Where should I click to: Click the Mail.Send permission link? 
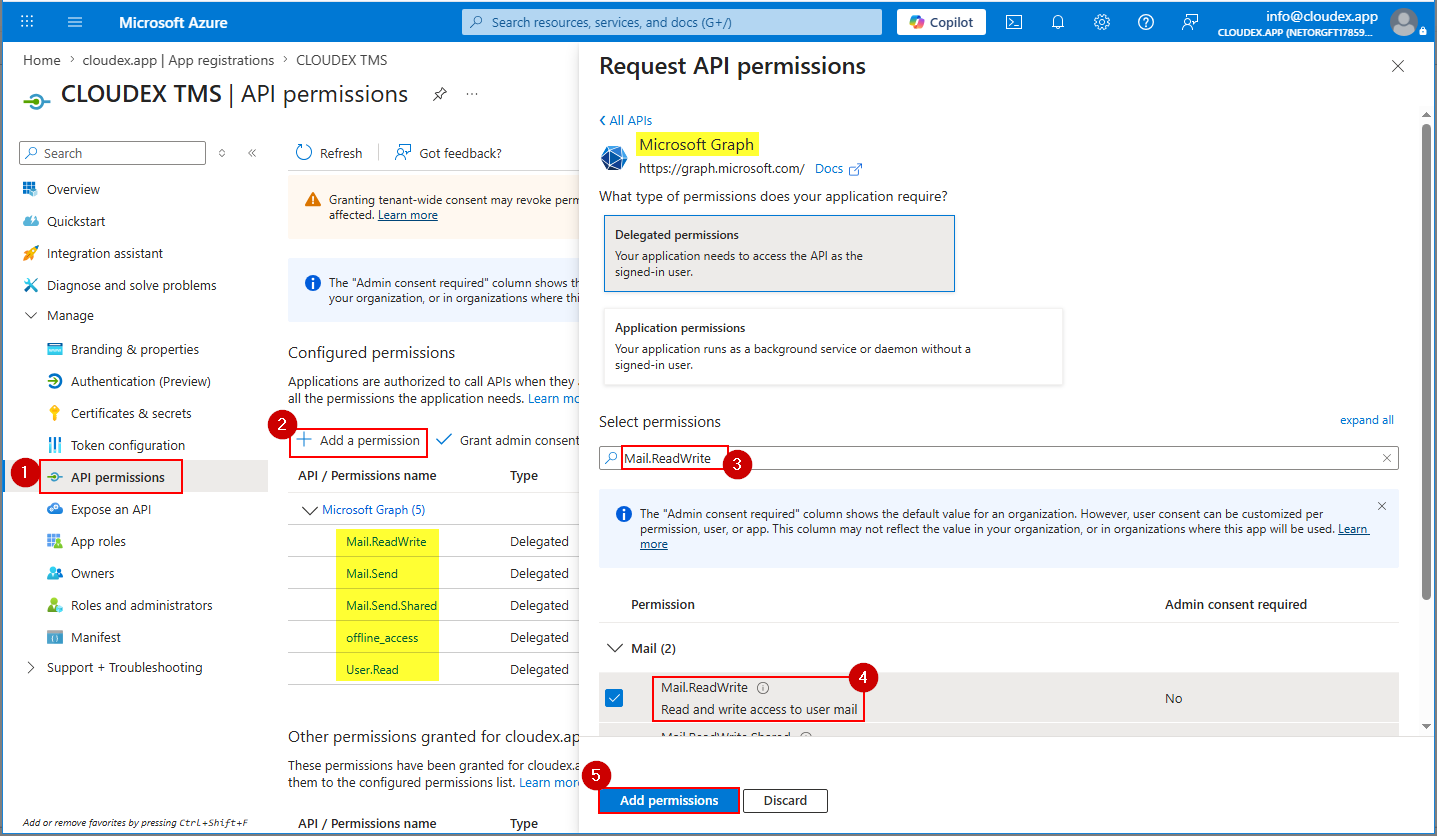pyautogui.click(x=372, y=573)
